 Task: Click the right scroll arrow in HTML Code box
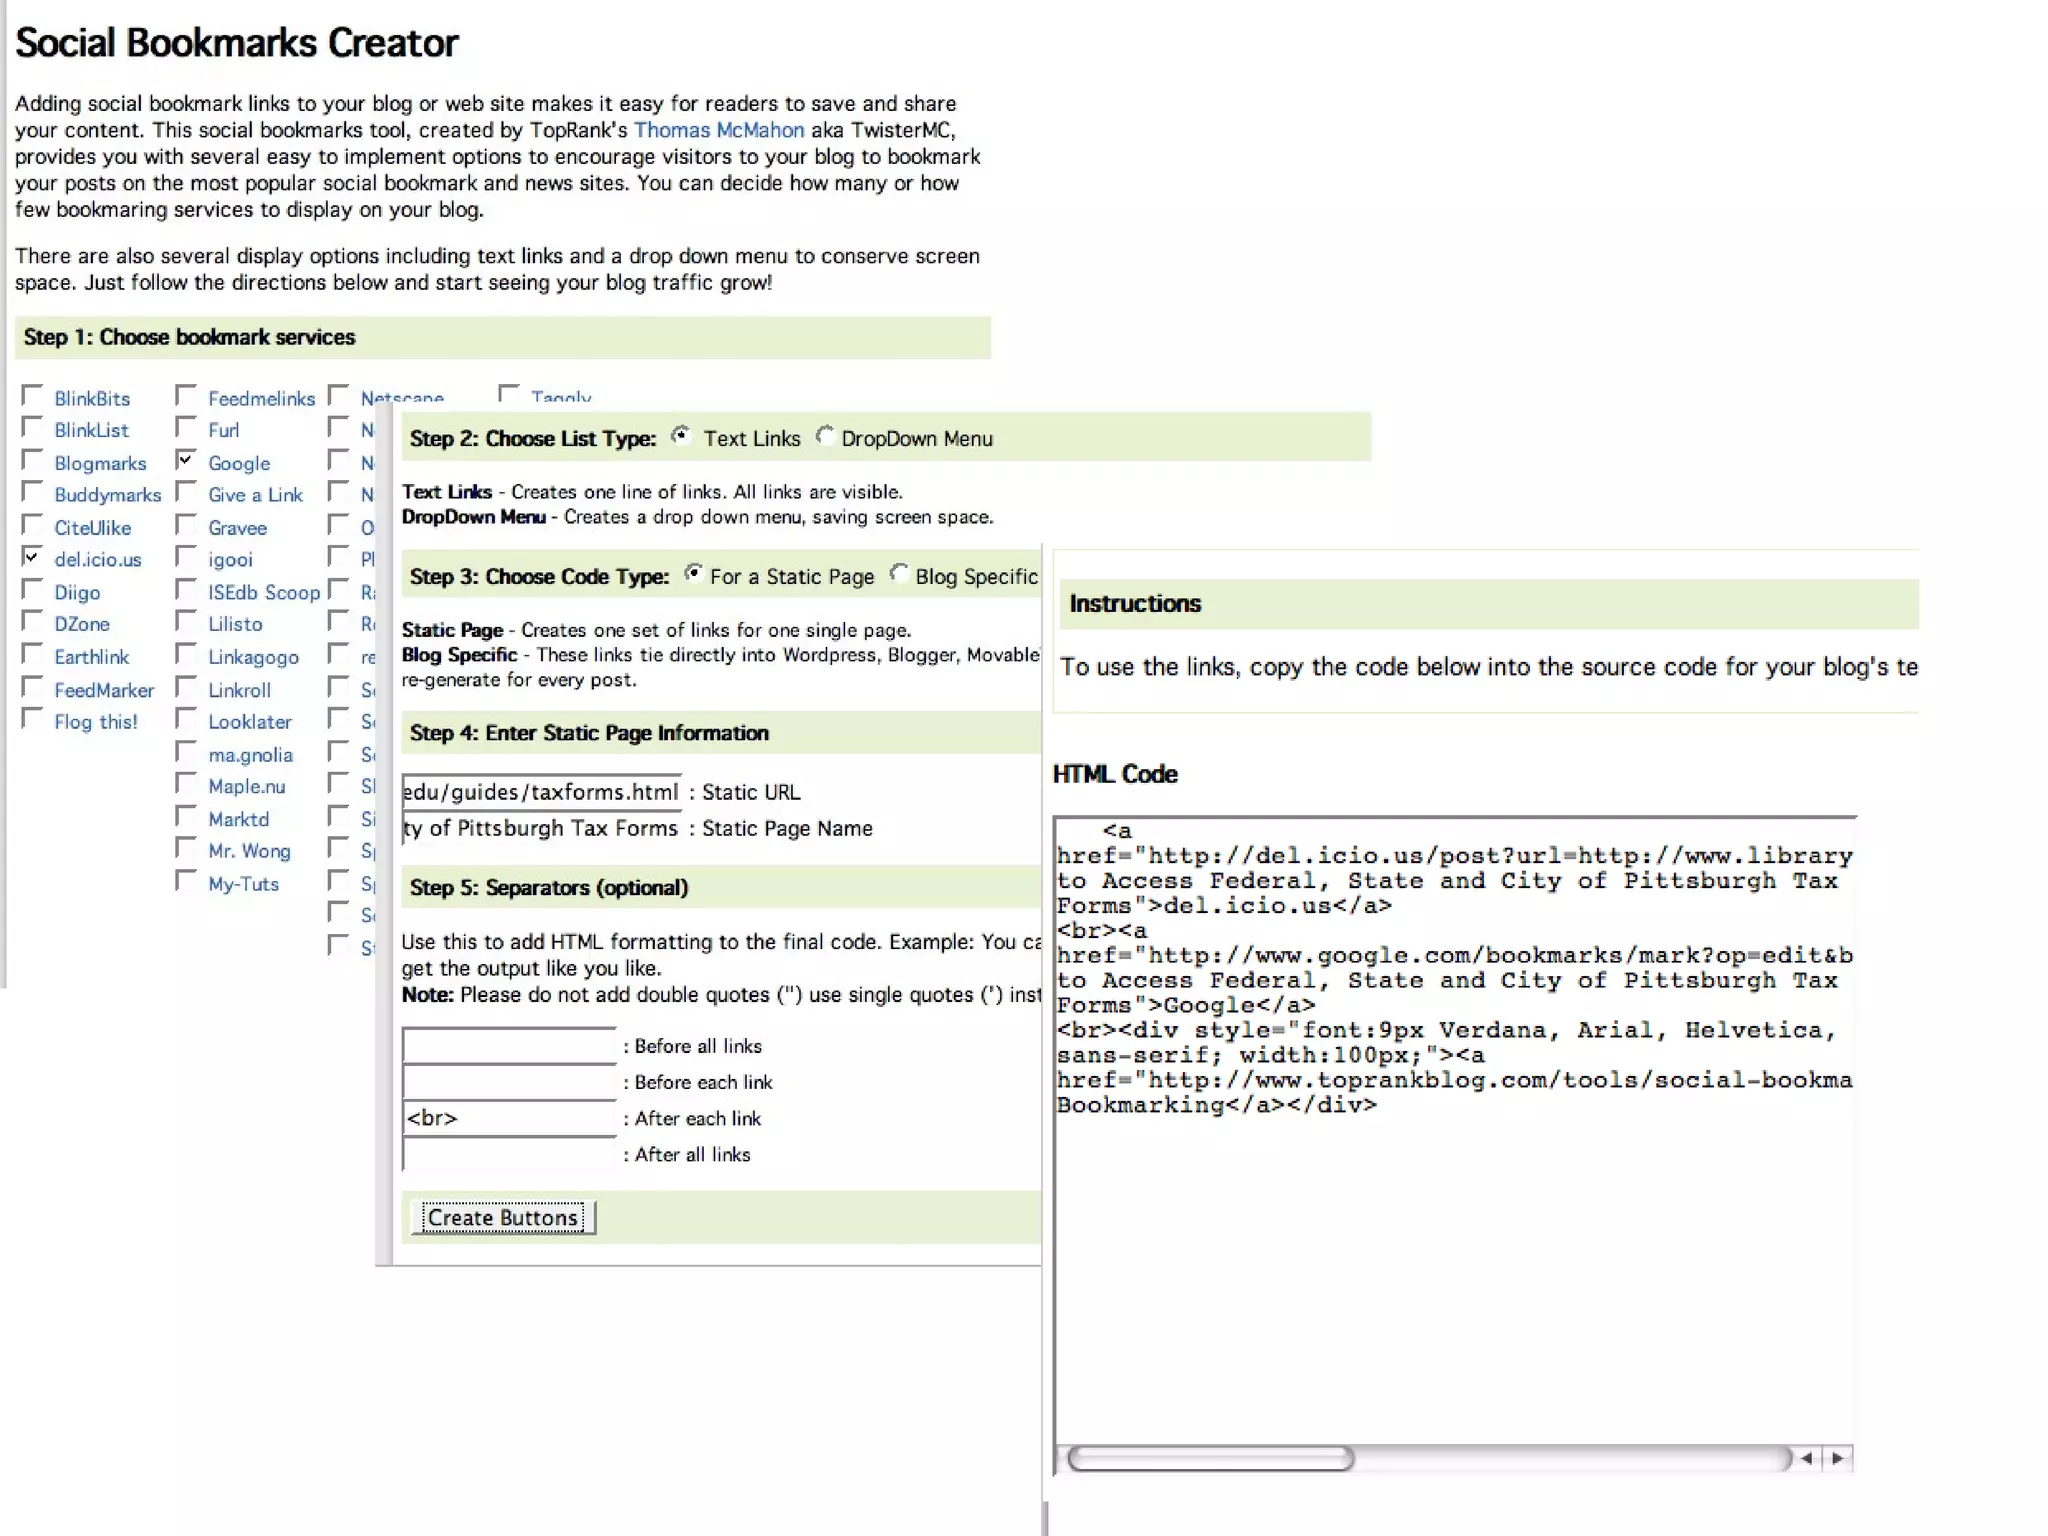pos(1838,1458)
